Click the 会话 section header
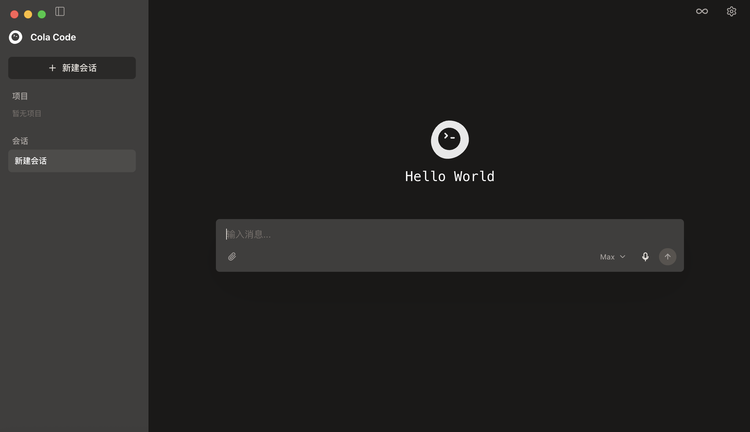750x432 pixels. coord(20,141)
